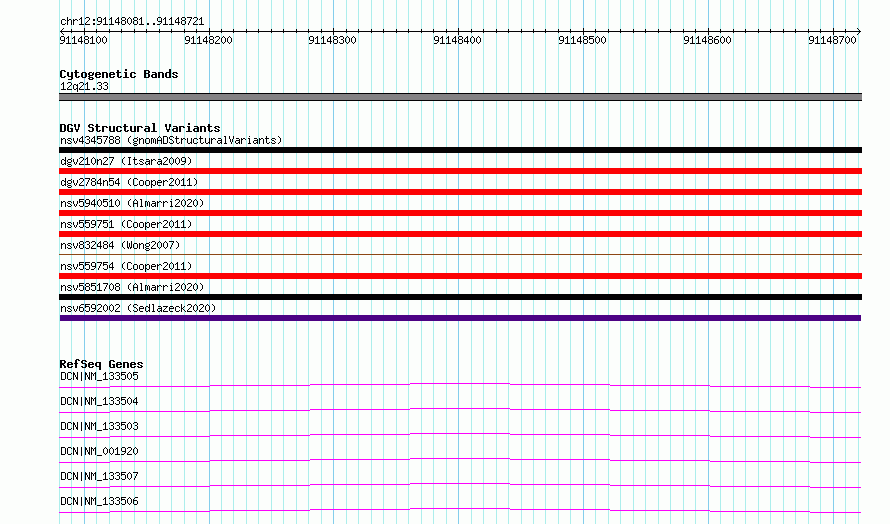890x524 pixels.
Task: Open variant nsv832484 (Wong2007) label
Action: [120, 245]
